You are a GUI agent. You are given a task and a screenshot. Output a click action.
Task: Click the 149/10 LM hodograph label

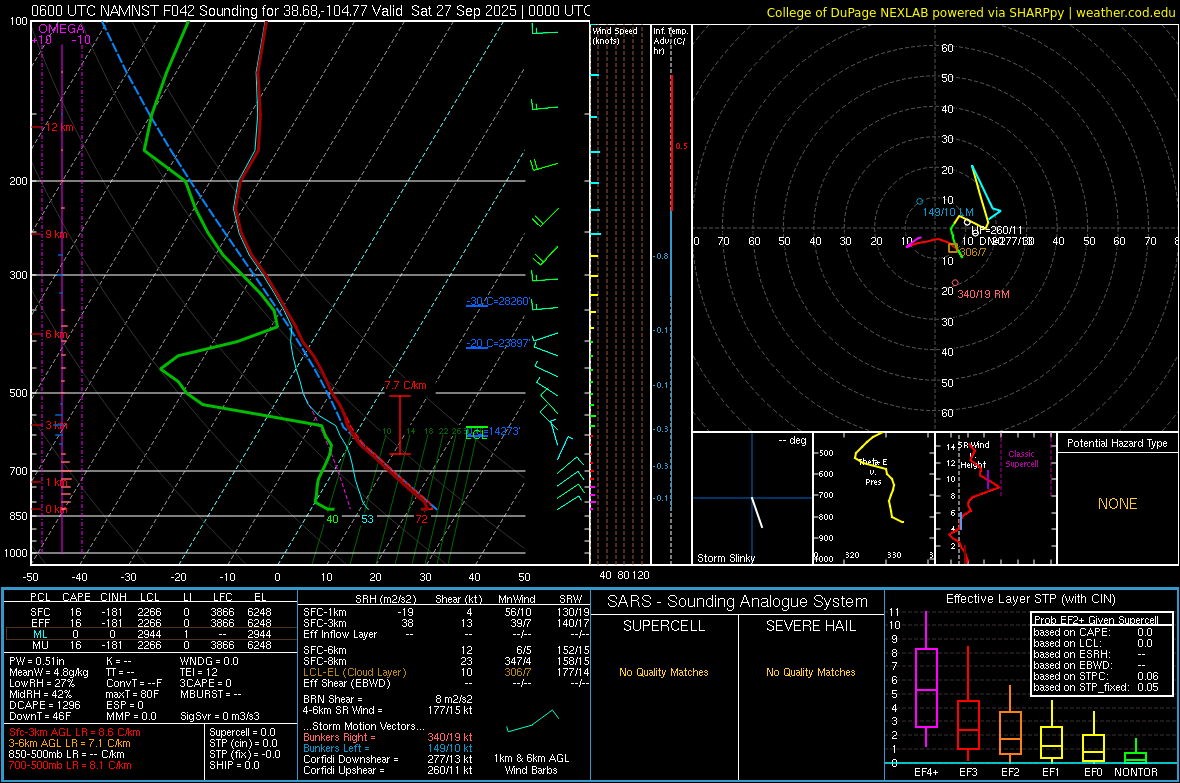[948, 212]
